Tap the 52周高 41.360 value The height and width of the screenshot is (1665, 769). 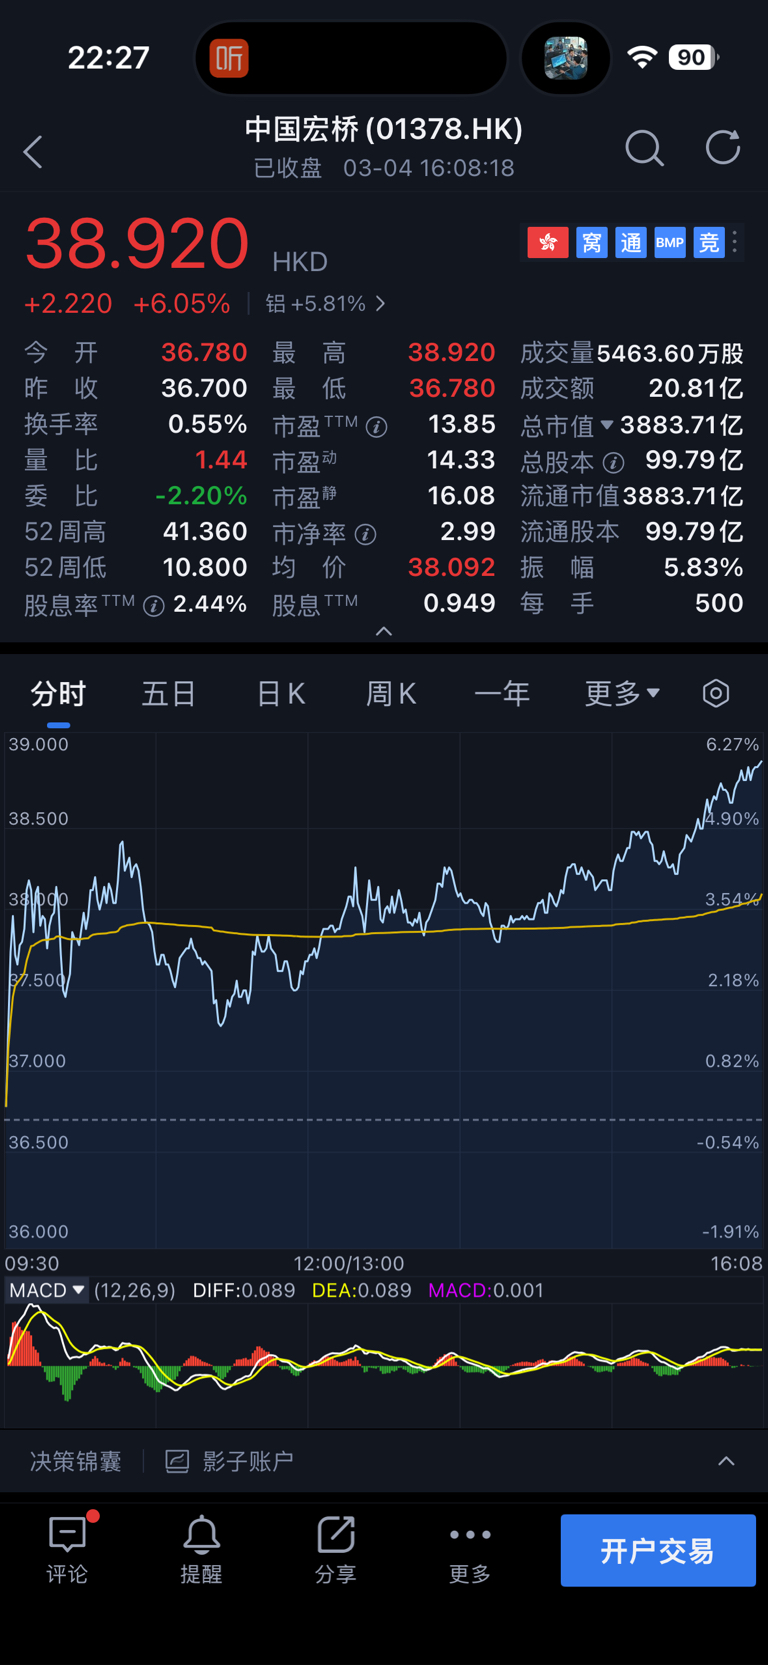coord(205,531)
